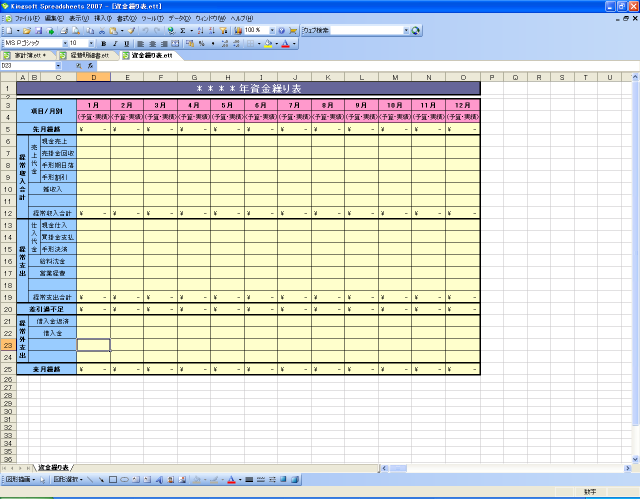Open the font size dropdown

pyautogui.click(x=91, y=43)
